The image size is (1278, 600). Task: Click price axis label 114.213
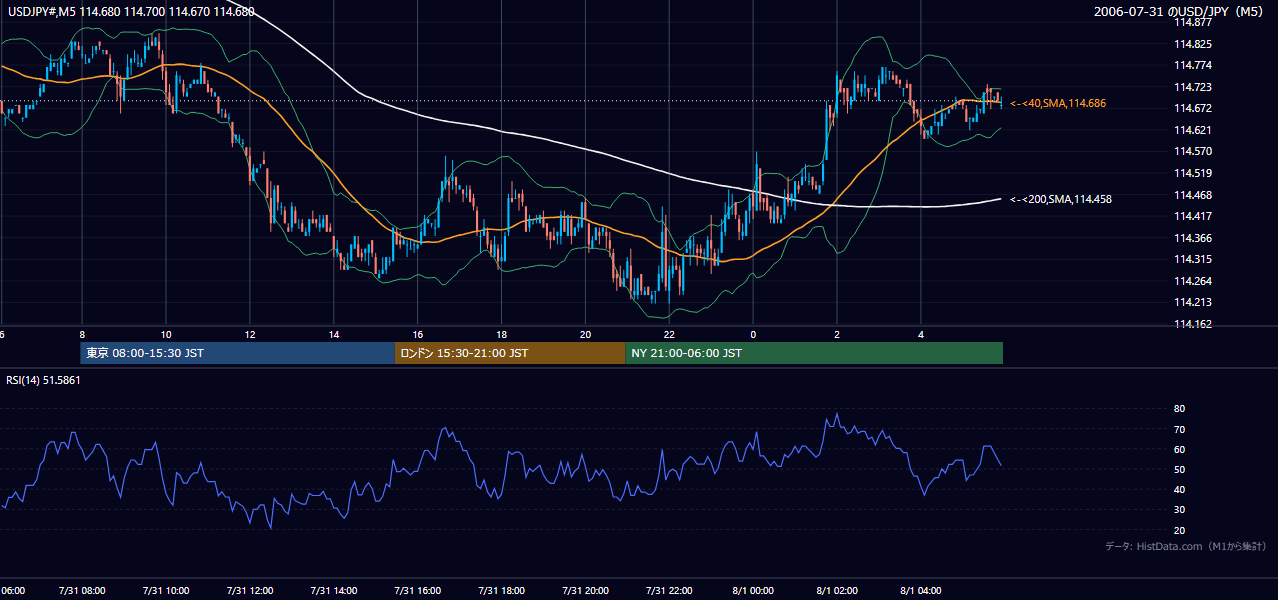[x=1193, y=302]
